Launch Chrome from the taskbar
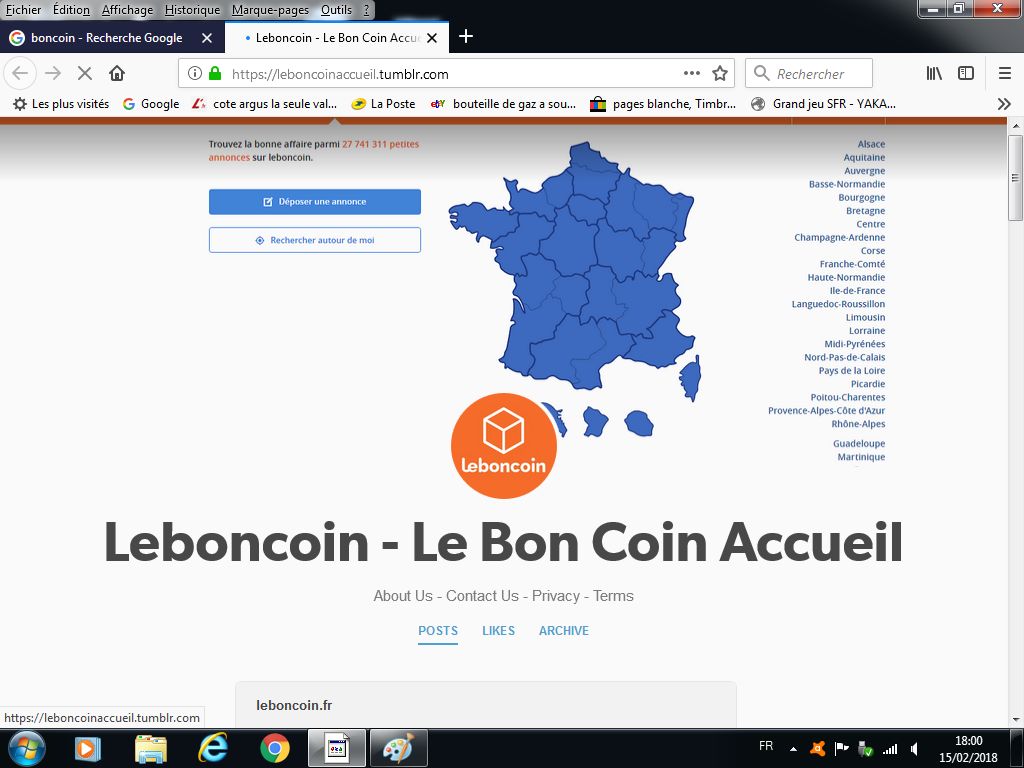Screen dimensions: 1024x768 coord(274,748)
